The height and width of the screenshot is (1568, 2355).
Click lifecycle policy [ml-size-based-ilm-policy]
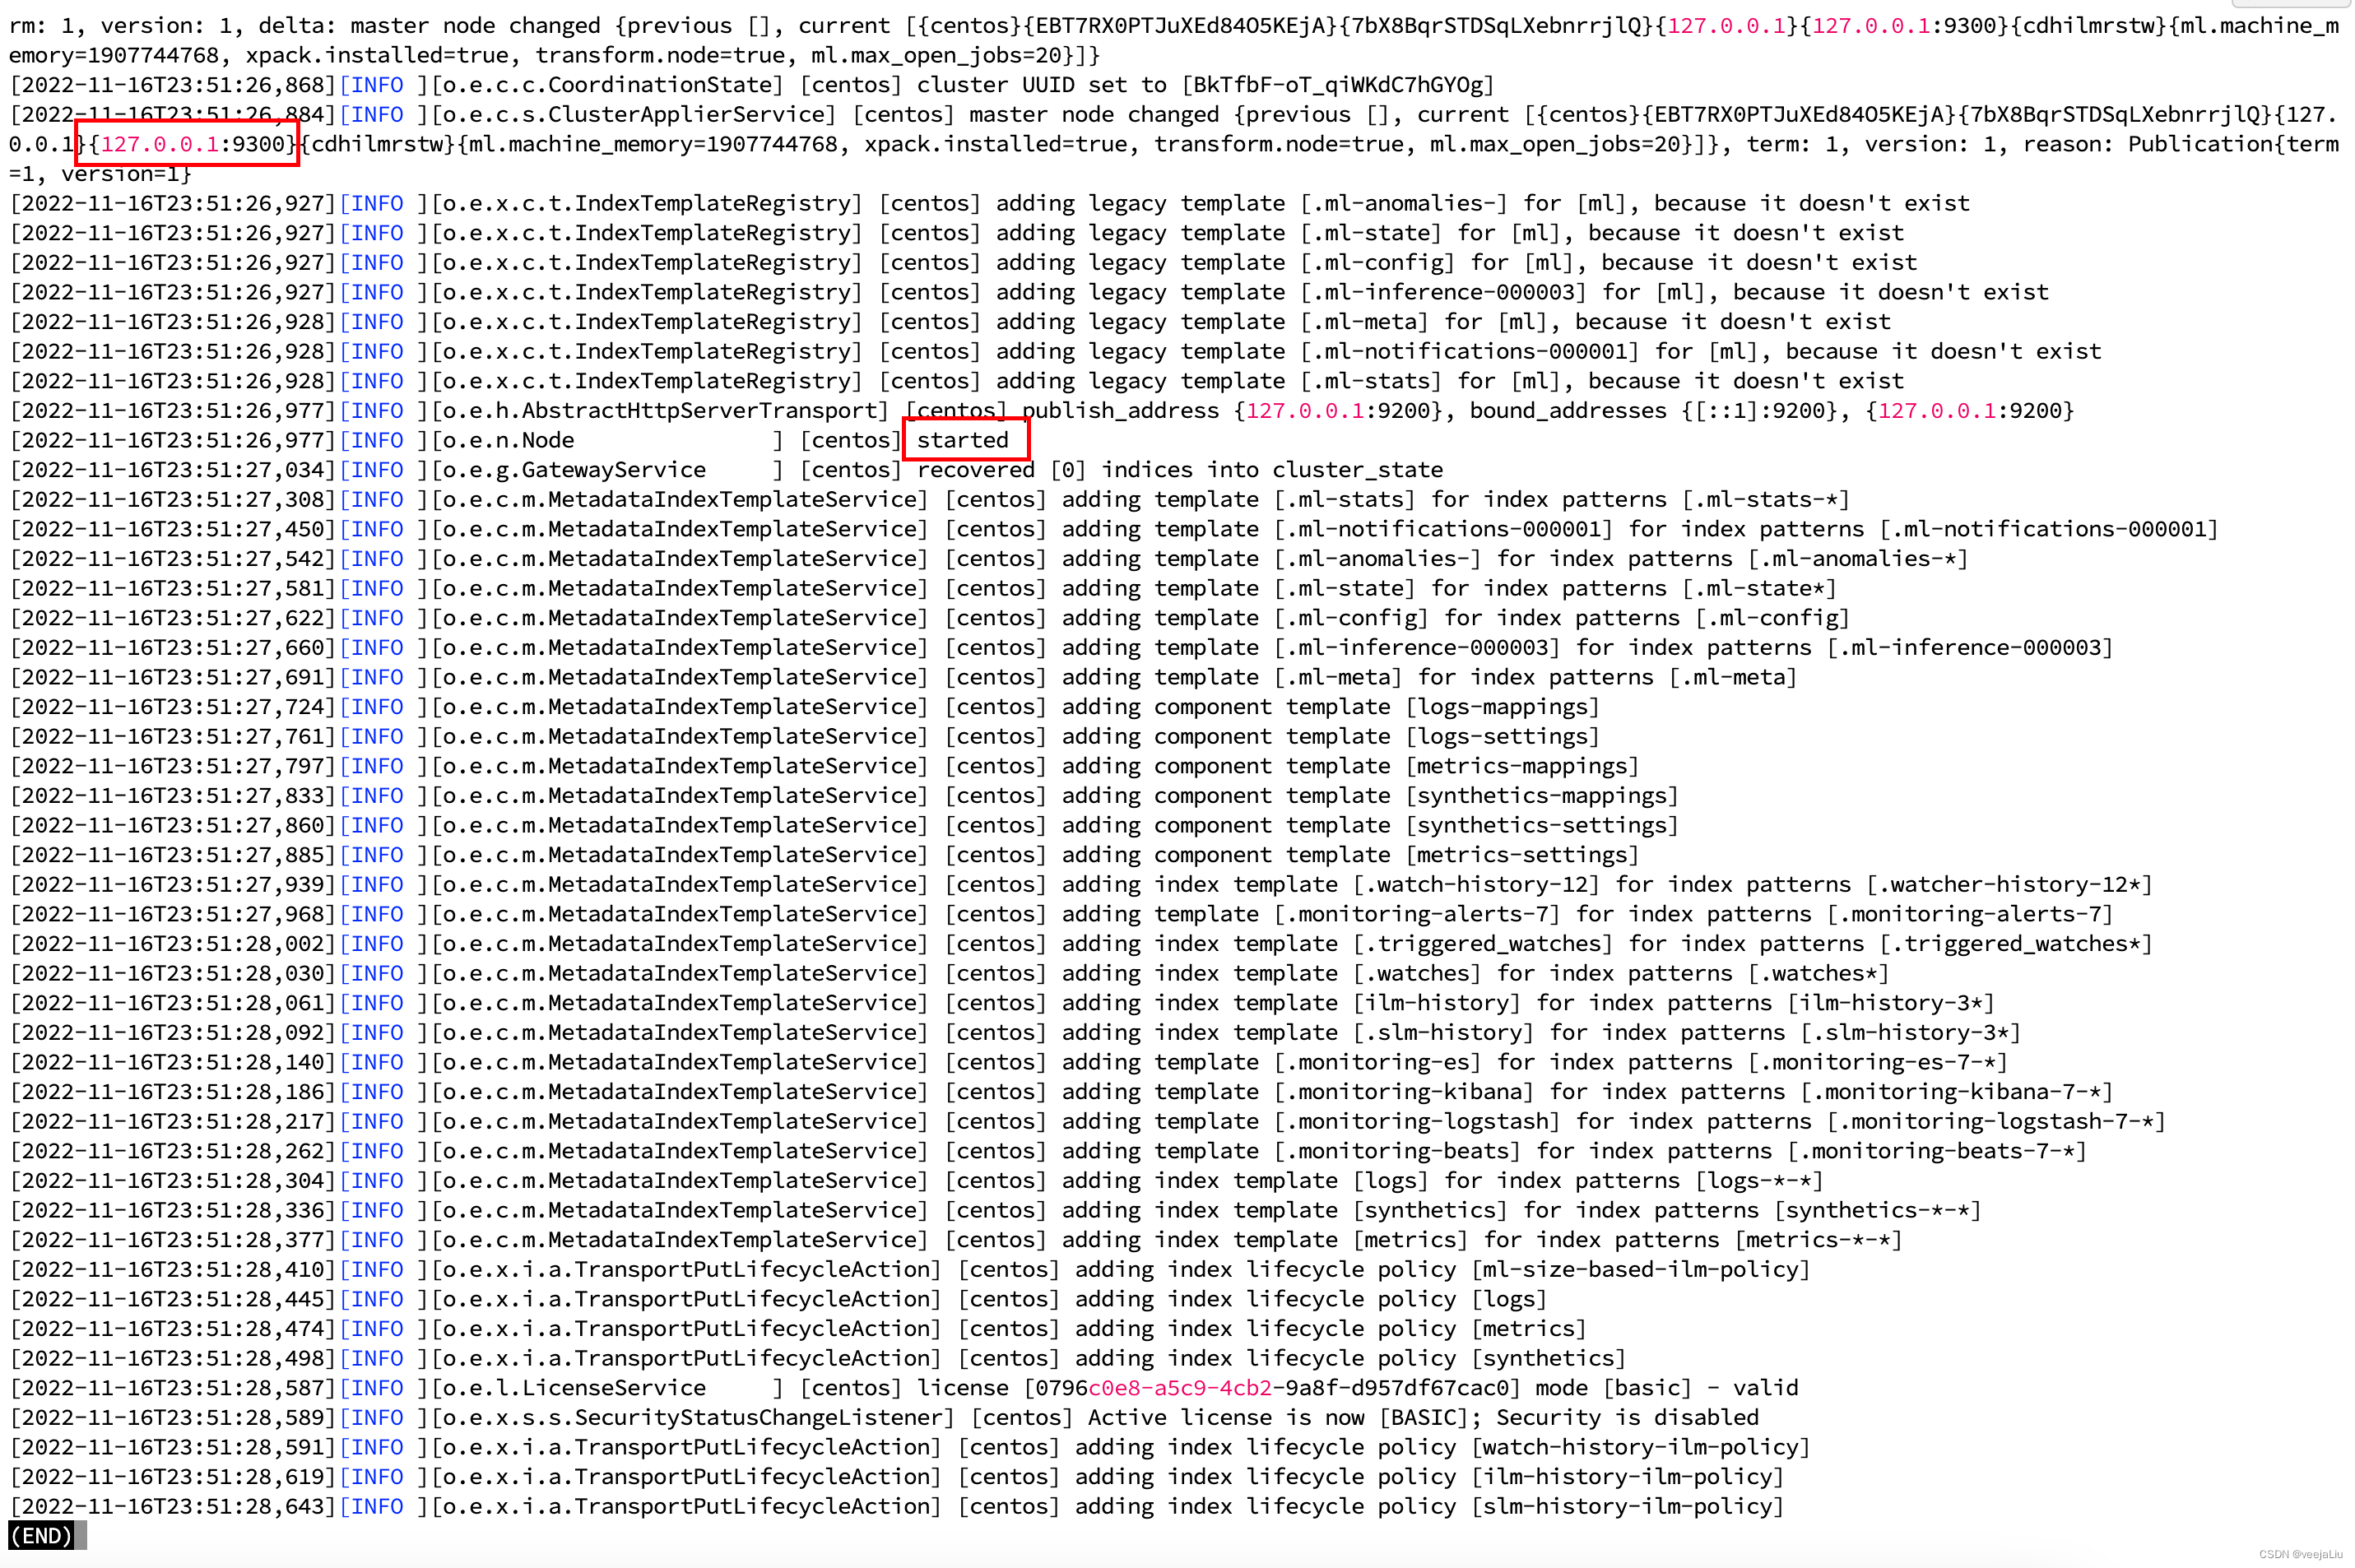point(1641,1270)
